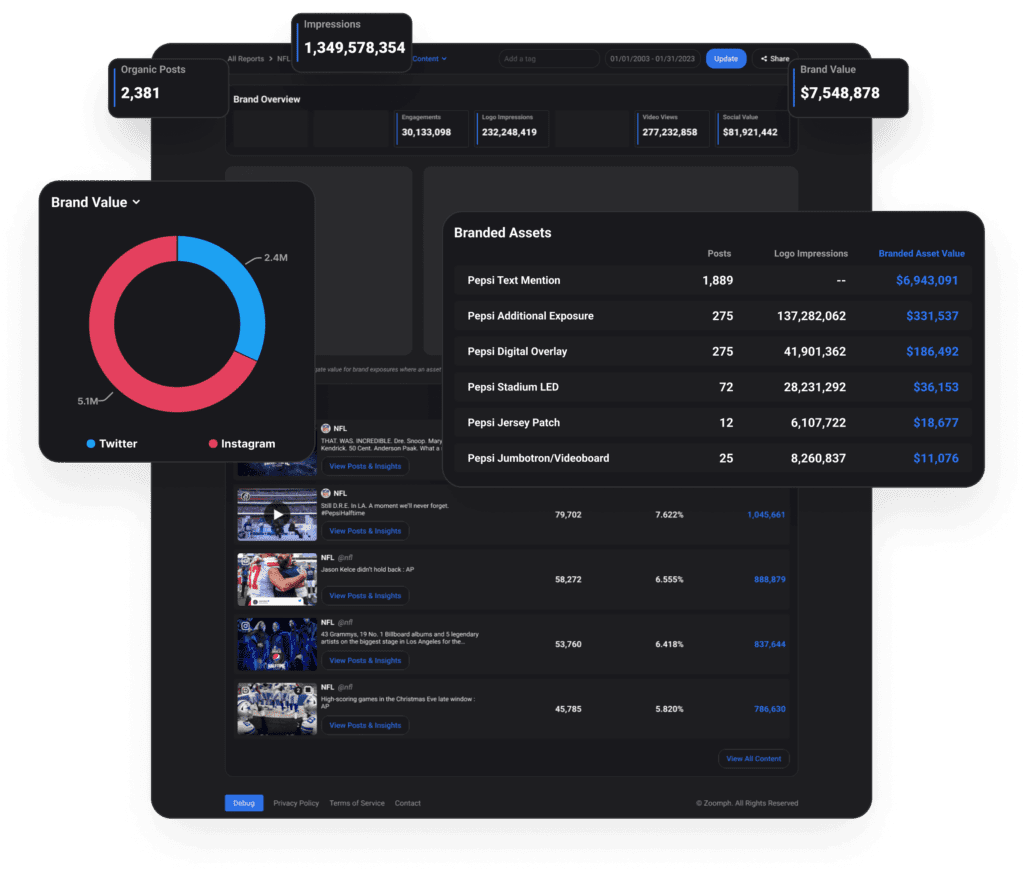Click the Add a tag field
This screenshot has height=884, width=1024.
tap(549, 59)
